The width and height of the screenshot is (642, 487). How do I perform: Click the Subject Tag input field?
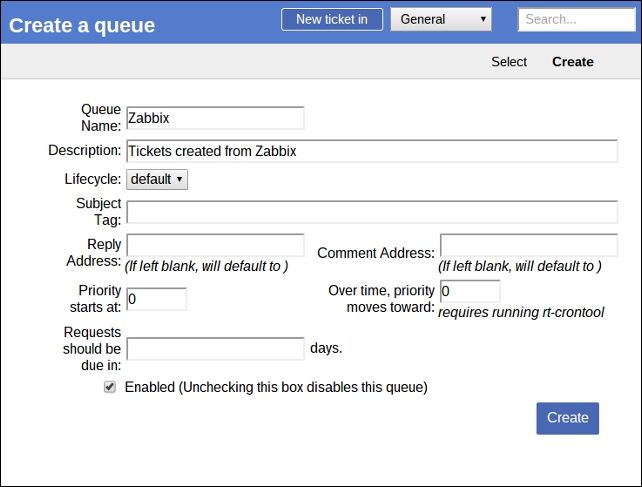(x=371, y=212)
